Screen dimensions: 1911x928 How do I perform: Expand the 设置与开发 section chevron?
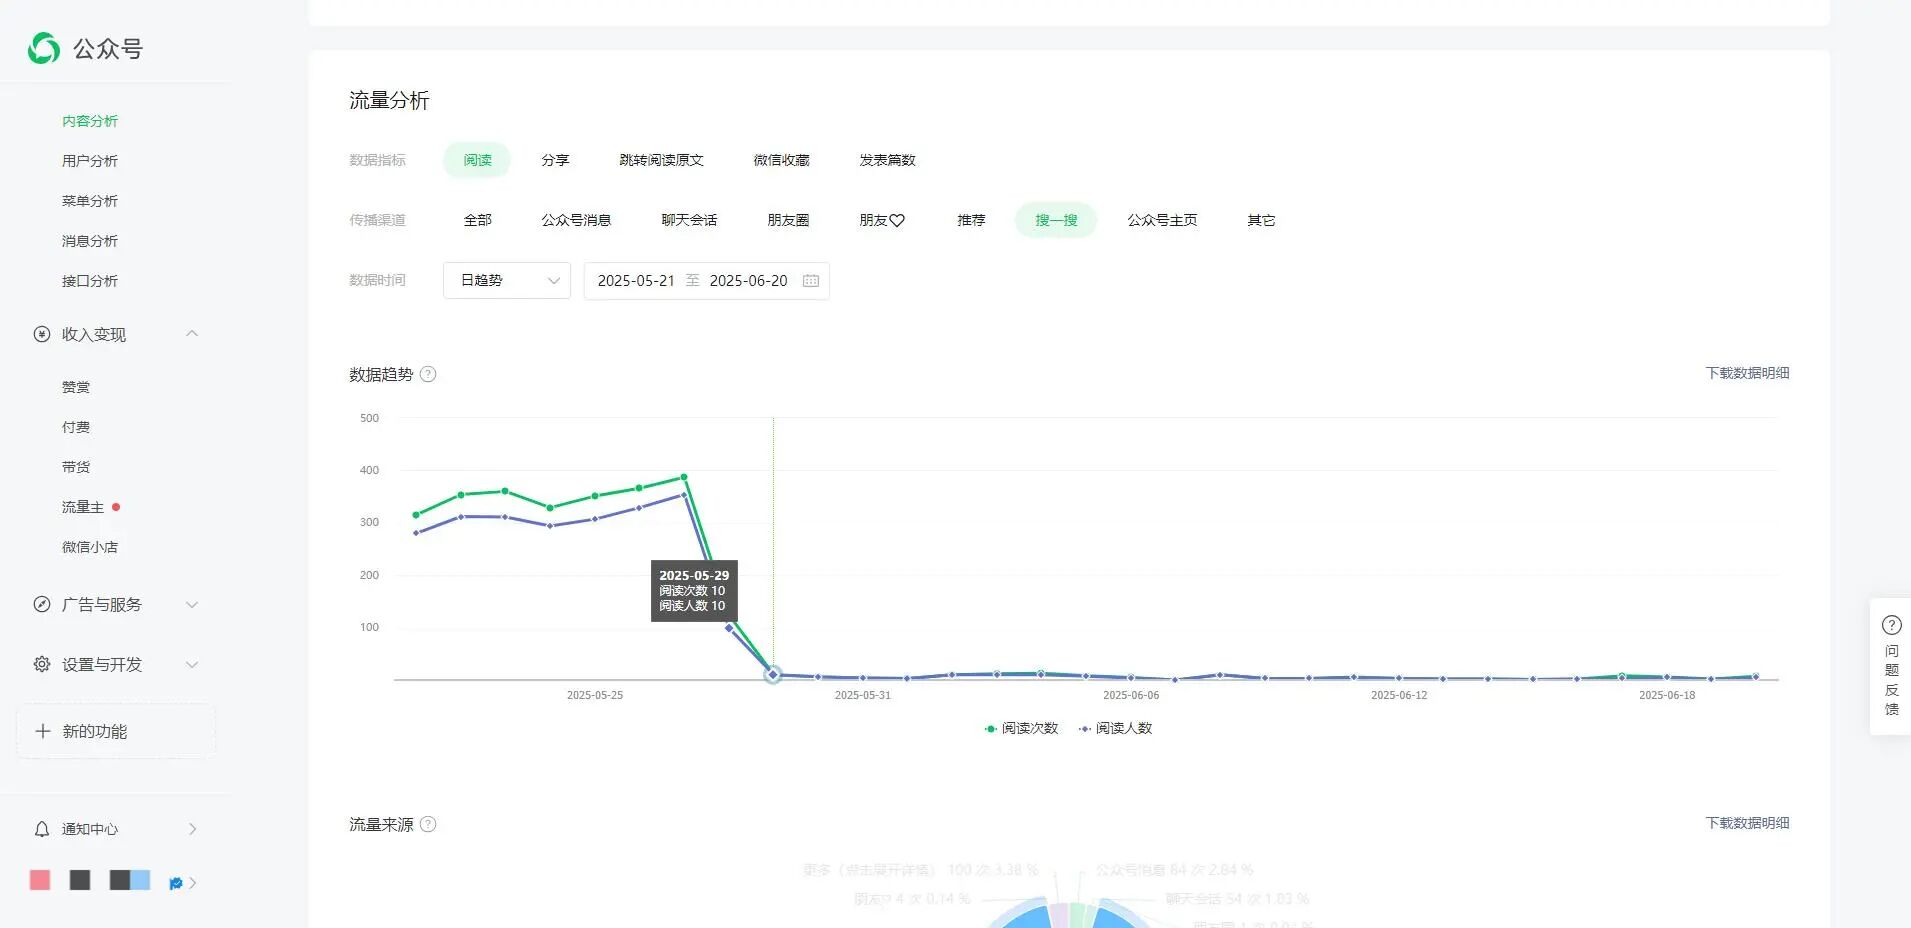192,664
